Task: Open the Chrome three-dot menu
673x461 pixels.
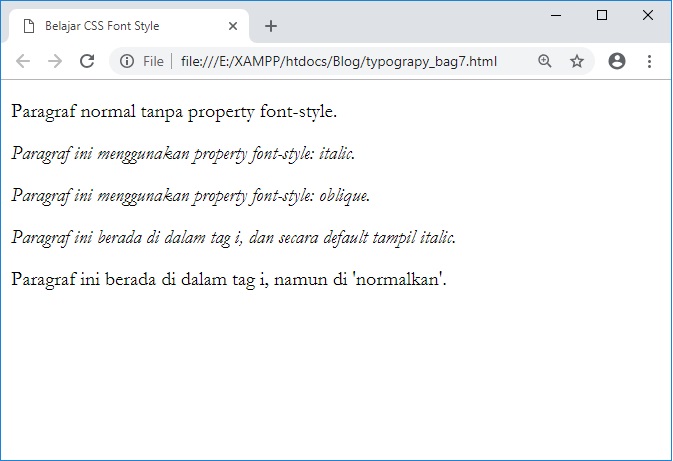Action: click(x=649, y=61)
